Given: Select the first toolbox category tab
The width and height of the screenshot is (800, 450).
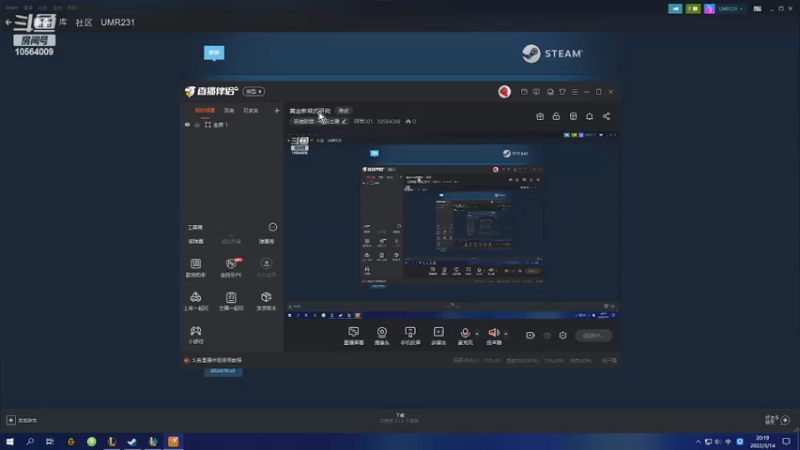Looking at the screenshot, I should point(196,241).
